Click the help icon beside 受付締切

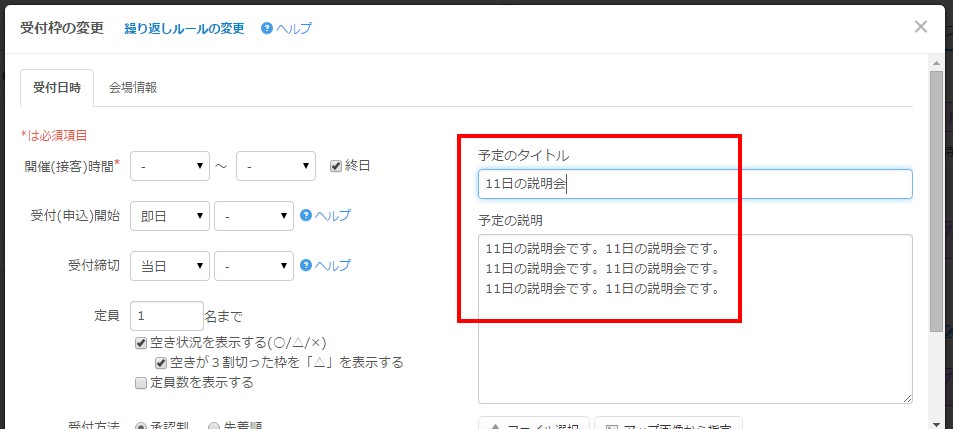pos(306,265)
